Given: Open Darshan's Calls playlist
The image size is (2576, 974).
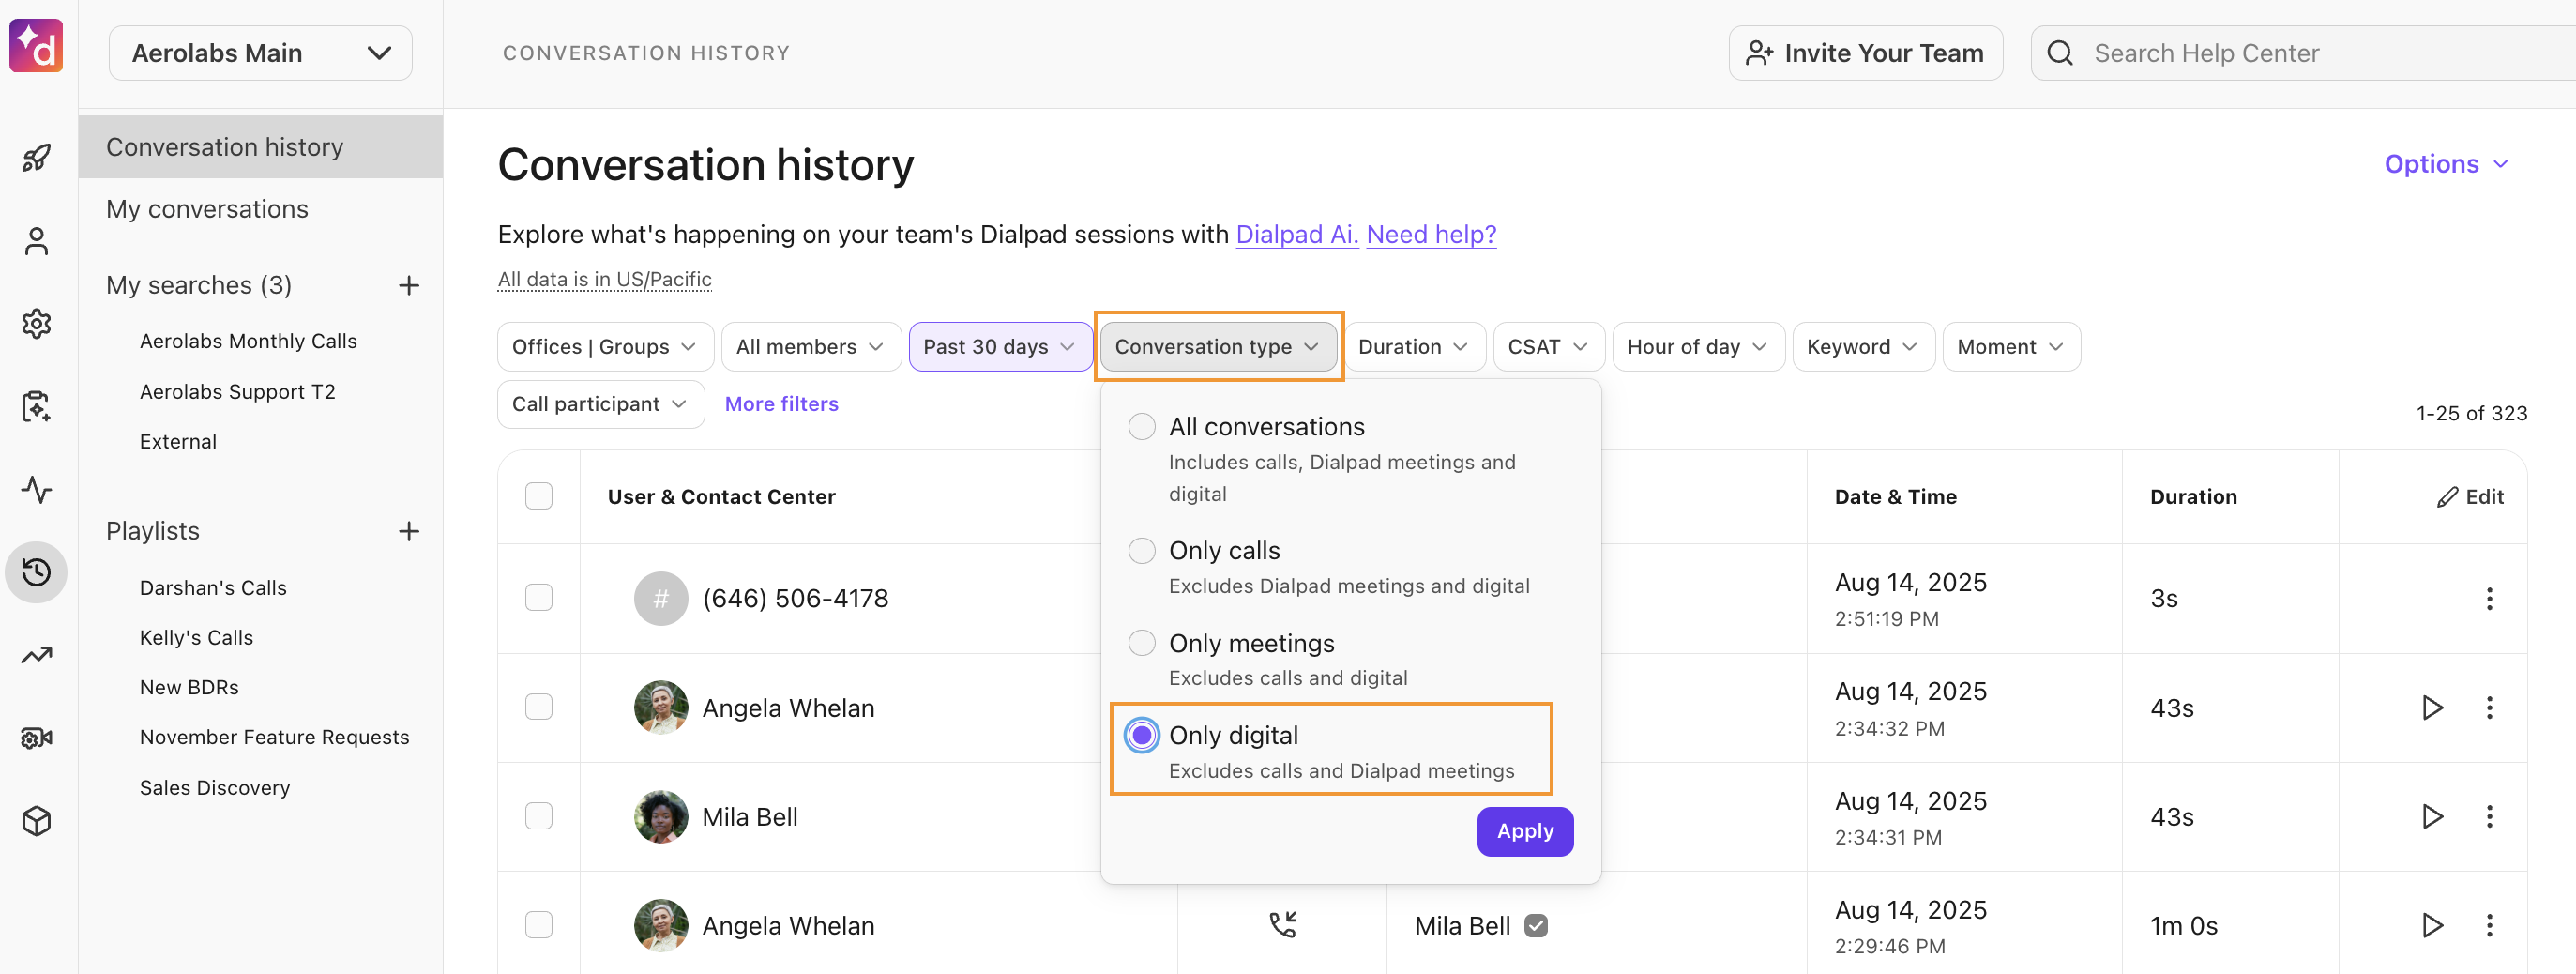Looking at the screenshot, I should click(213, 588).
